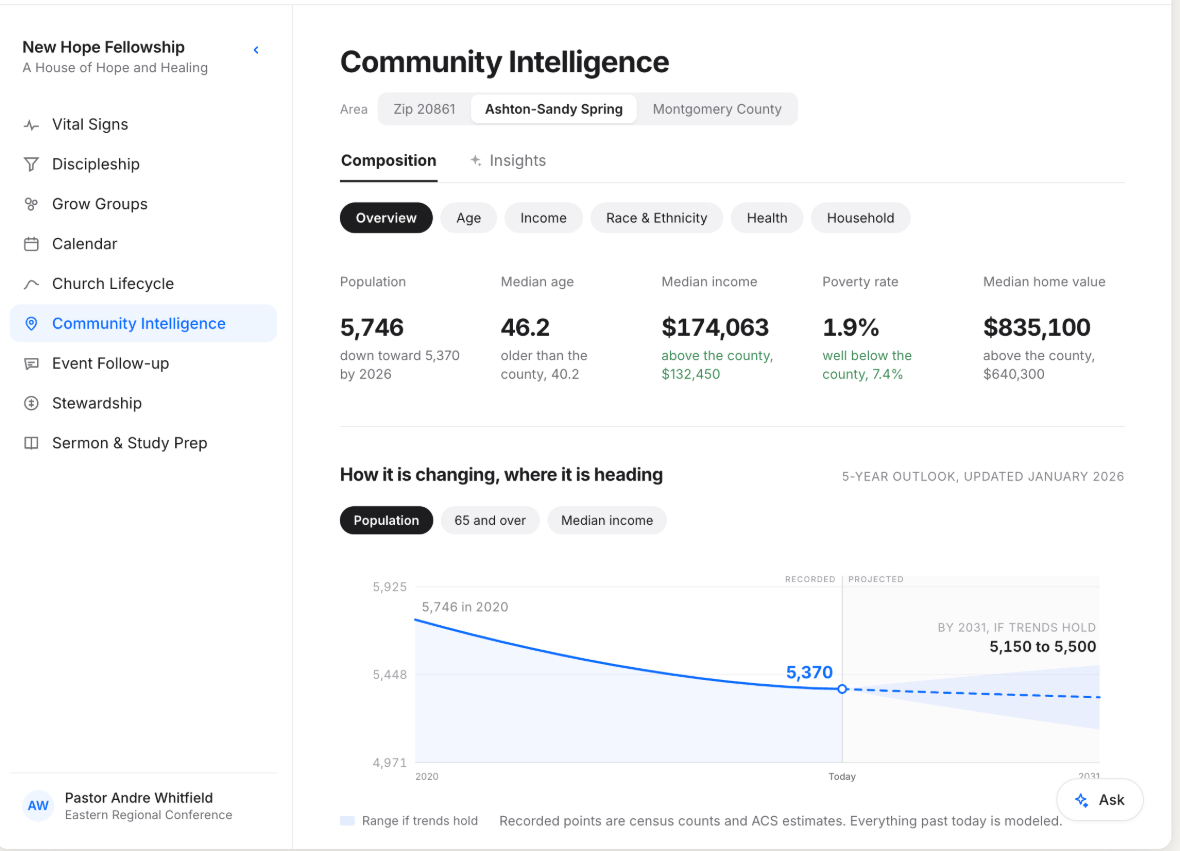Screen dimensions: 1180x851
Task: Click the PROJECTED chart label
Action: point(876,579)
